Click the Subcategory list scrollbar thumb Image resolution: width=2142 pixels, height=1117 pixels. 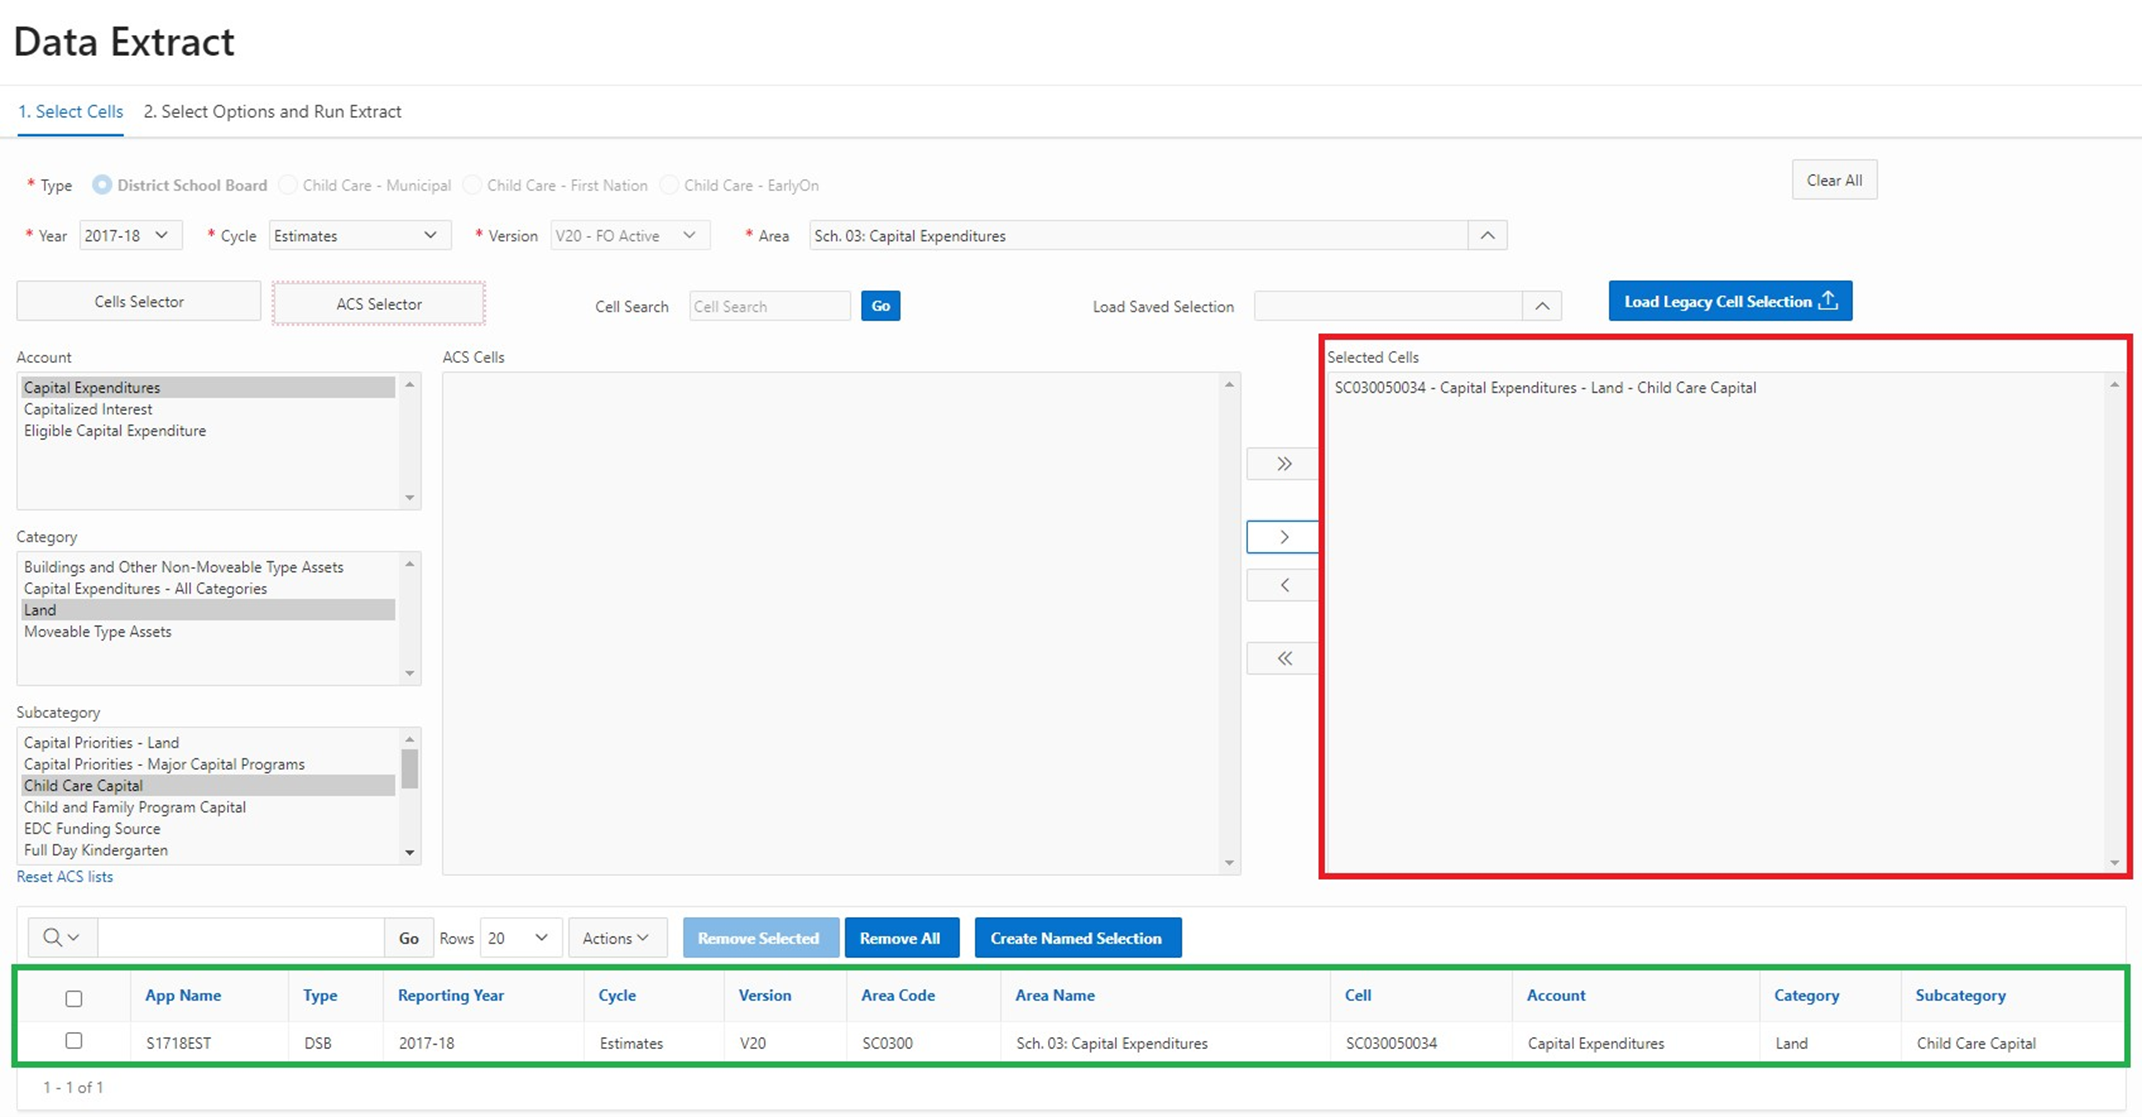[x=410, y=769]
